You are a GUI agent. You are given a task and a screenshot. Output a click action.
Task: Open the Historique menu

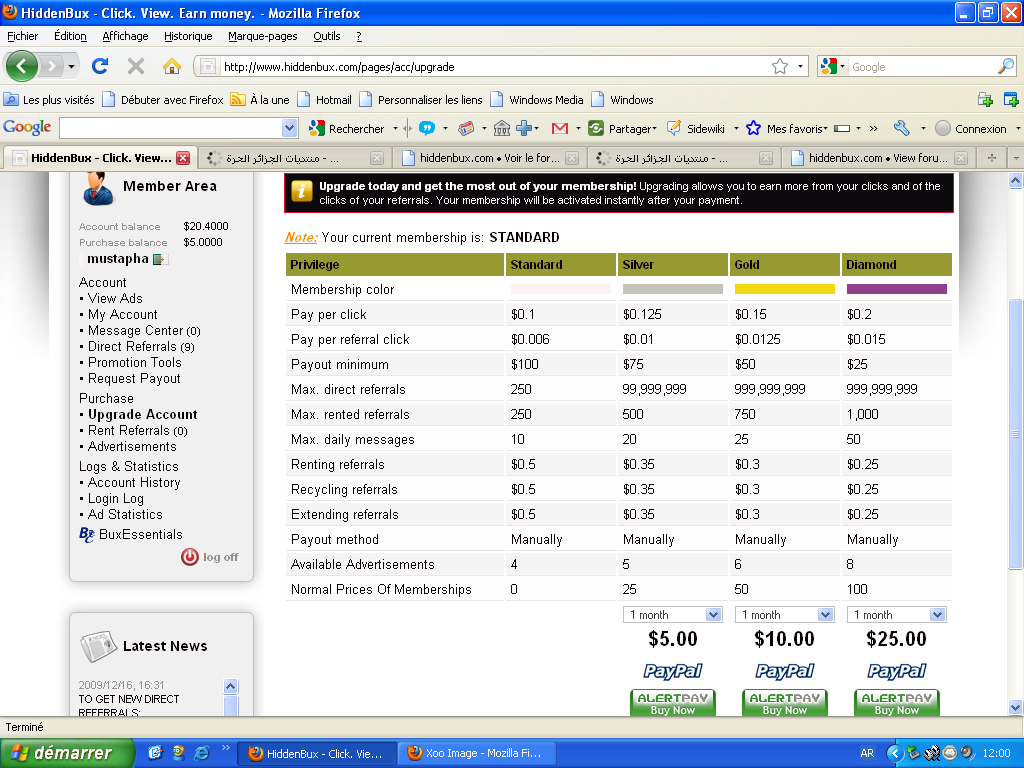point(188,36)
